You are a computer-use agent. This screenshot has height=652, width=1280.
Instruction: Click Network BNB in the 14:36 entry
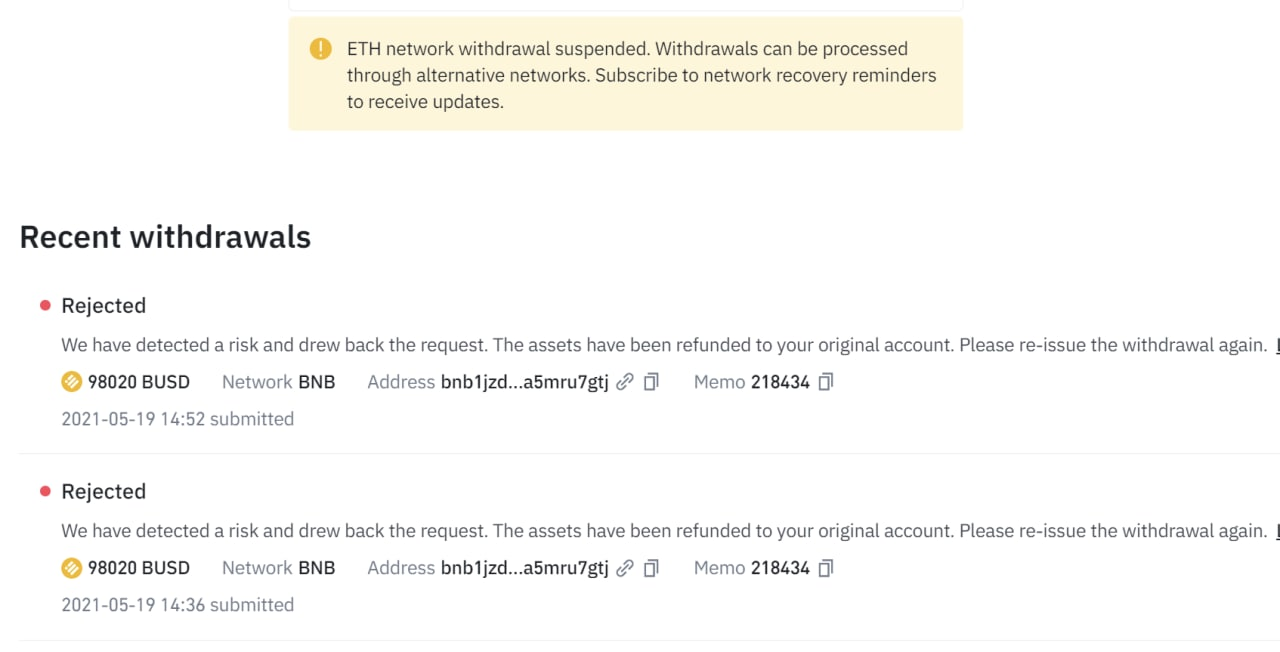point(278,568)
